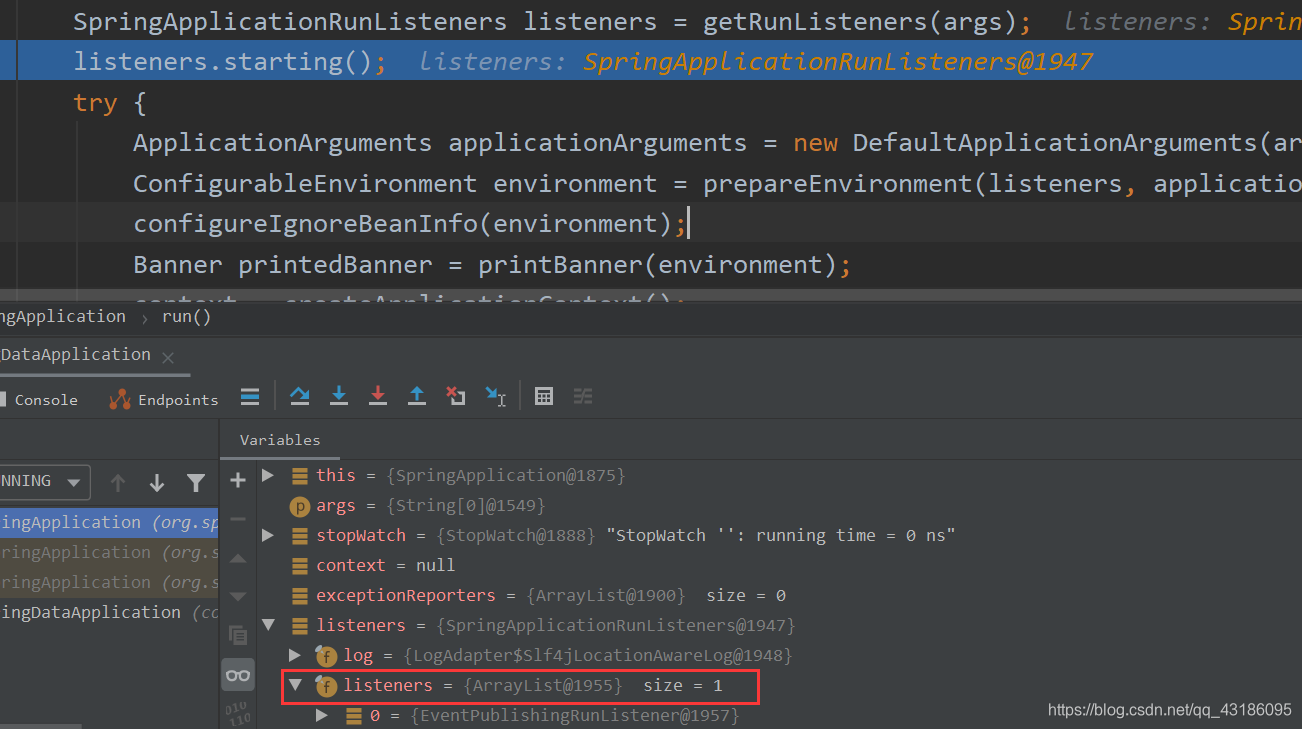Expand the 'this' variable node
Image resolution: width=1302 pixels, height=729 pixels.
tap(268, 475)
